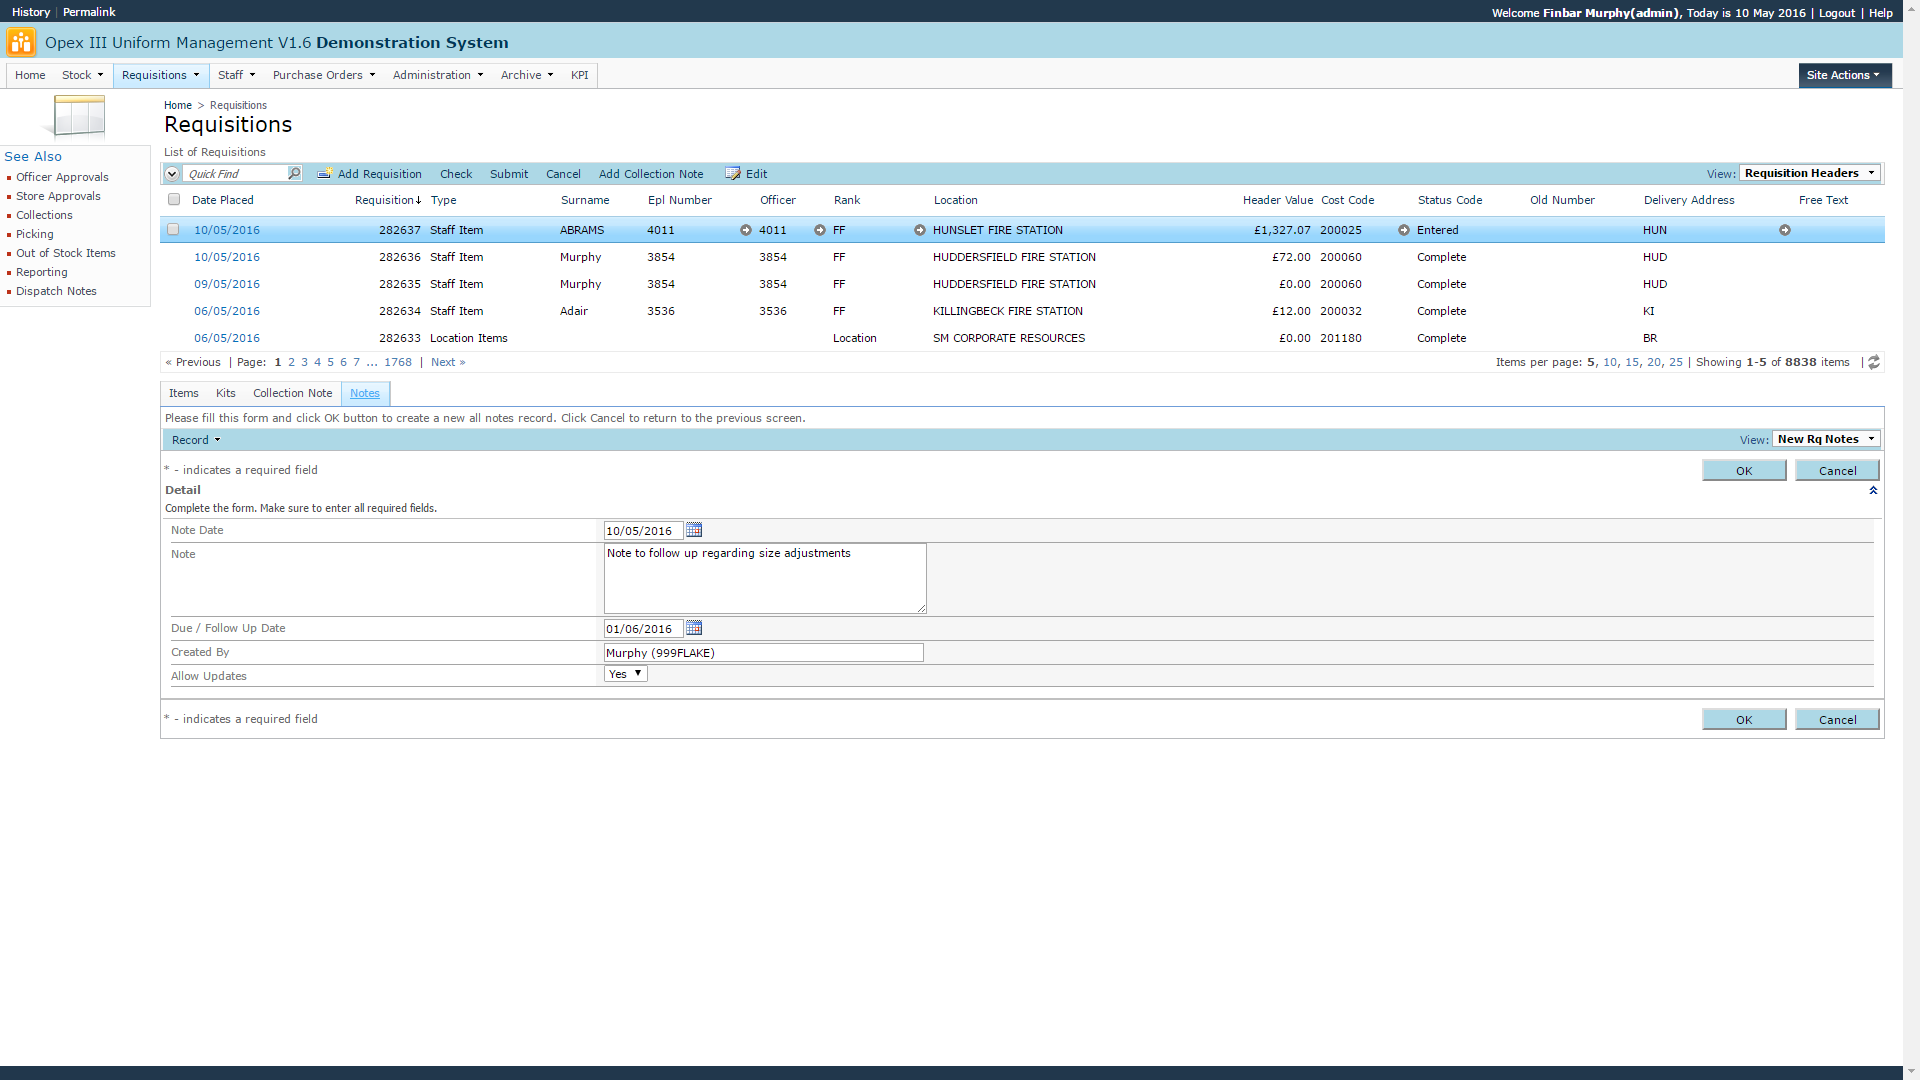Click the arrow icon next to Epl Number 4011
The height and width of the screenshot is (1080, 1920).
point(745,230)
